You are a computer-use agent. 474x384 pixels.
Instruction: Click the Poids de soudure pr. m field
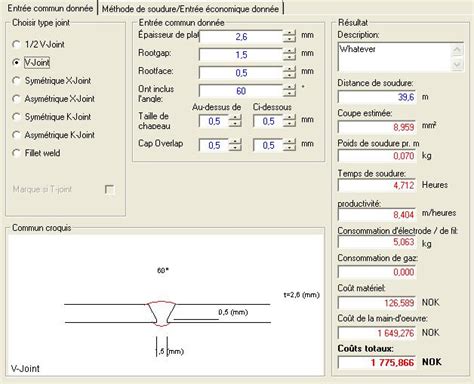(377, 156)
